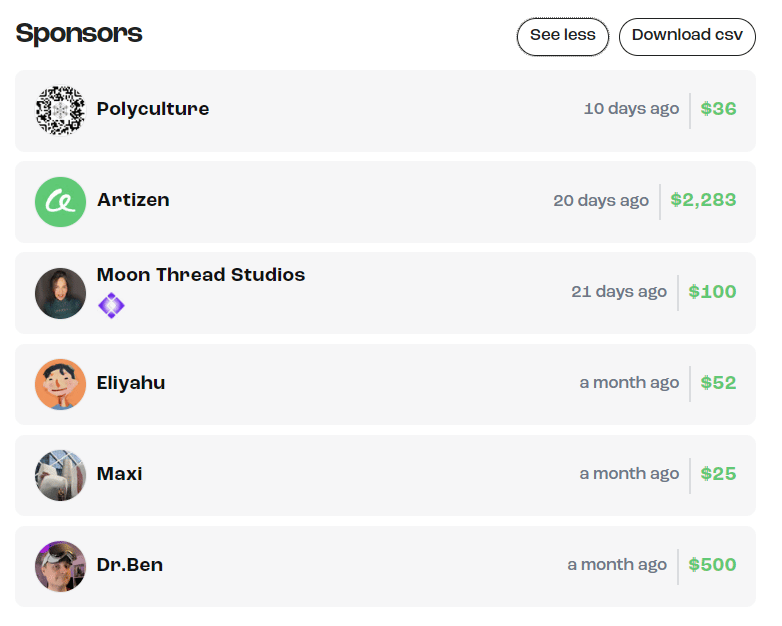Click the Sponsors section heading

point(79,34)
